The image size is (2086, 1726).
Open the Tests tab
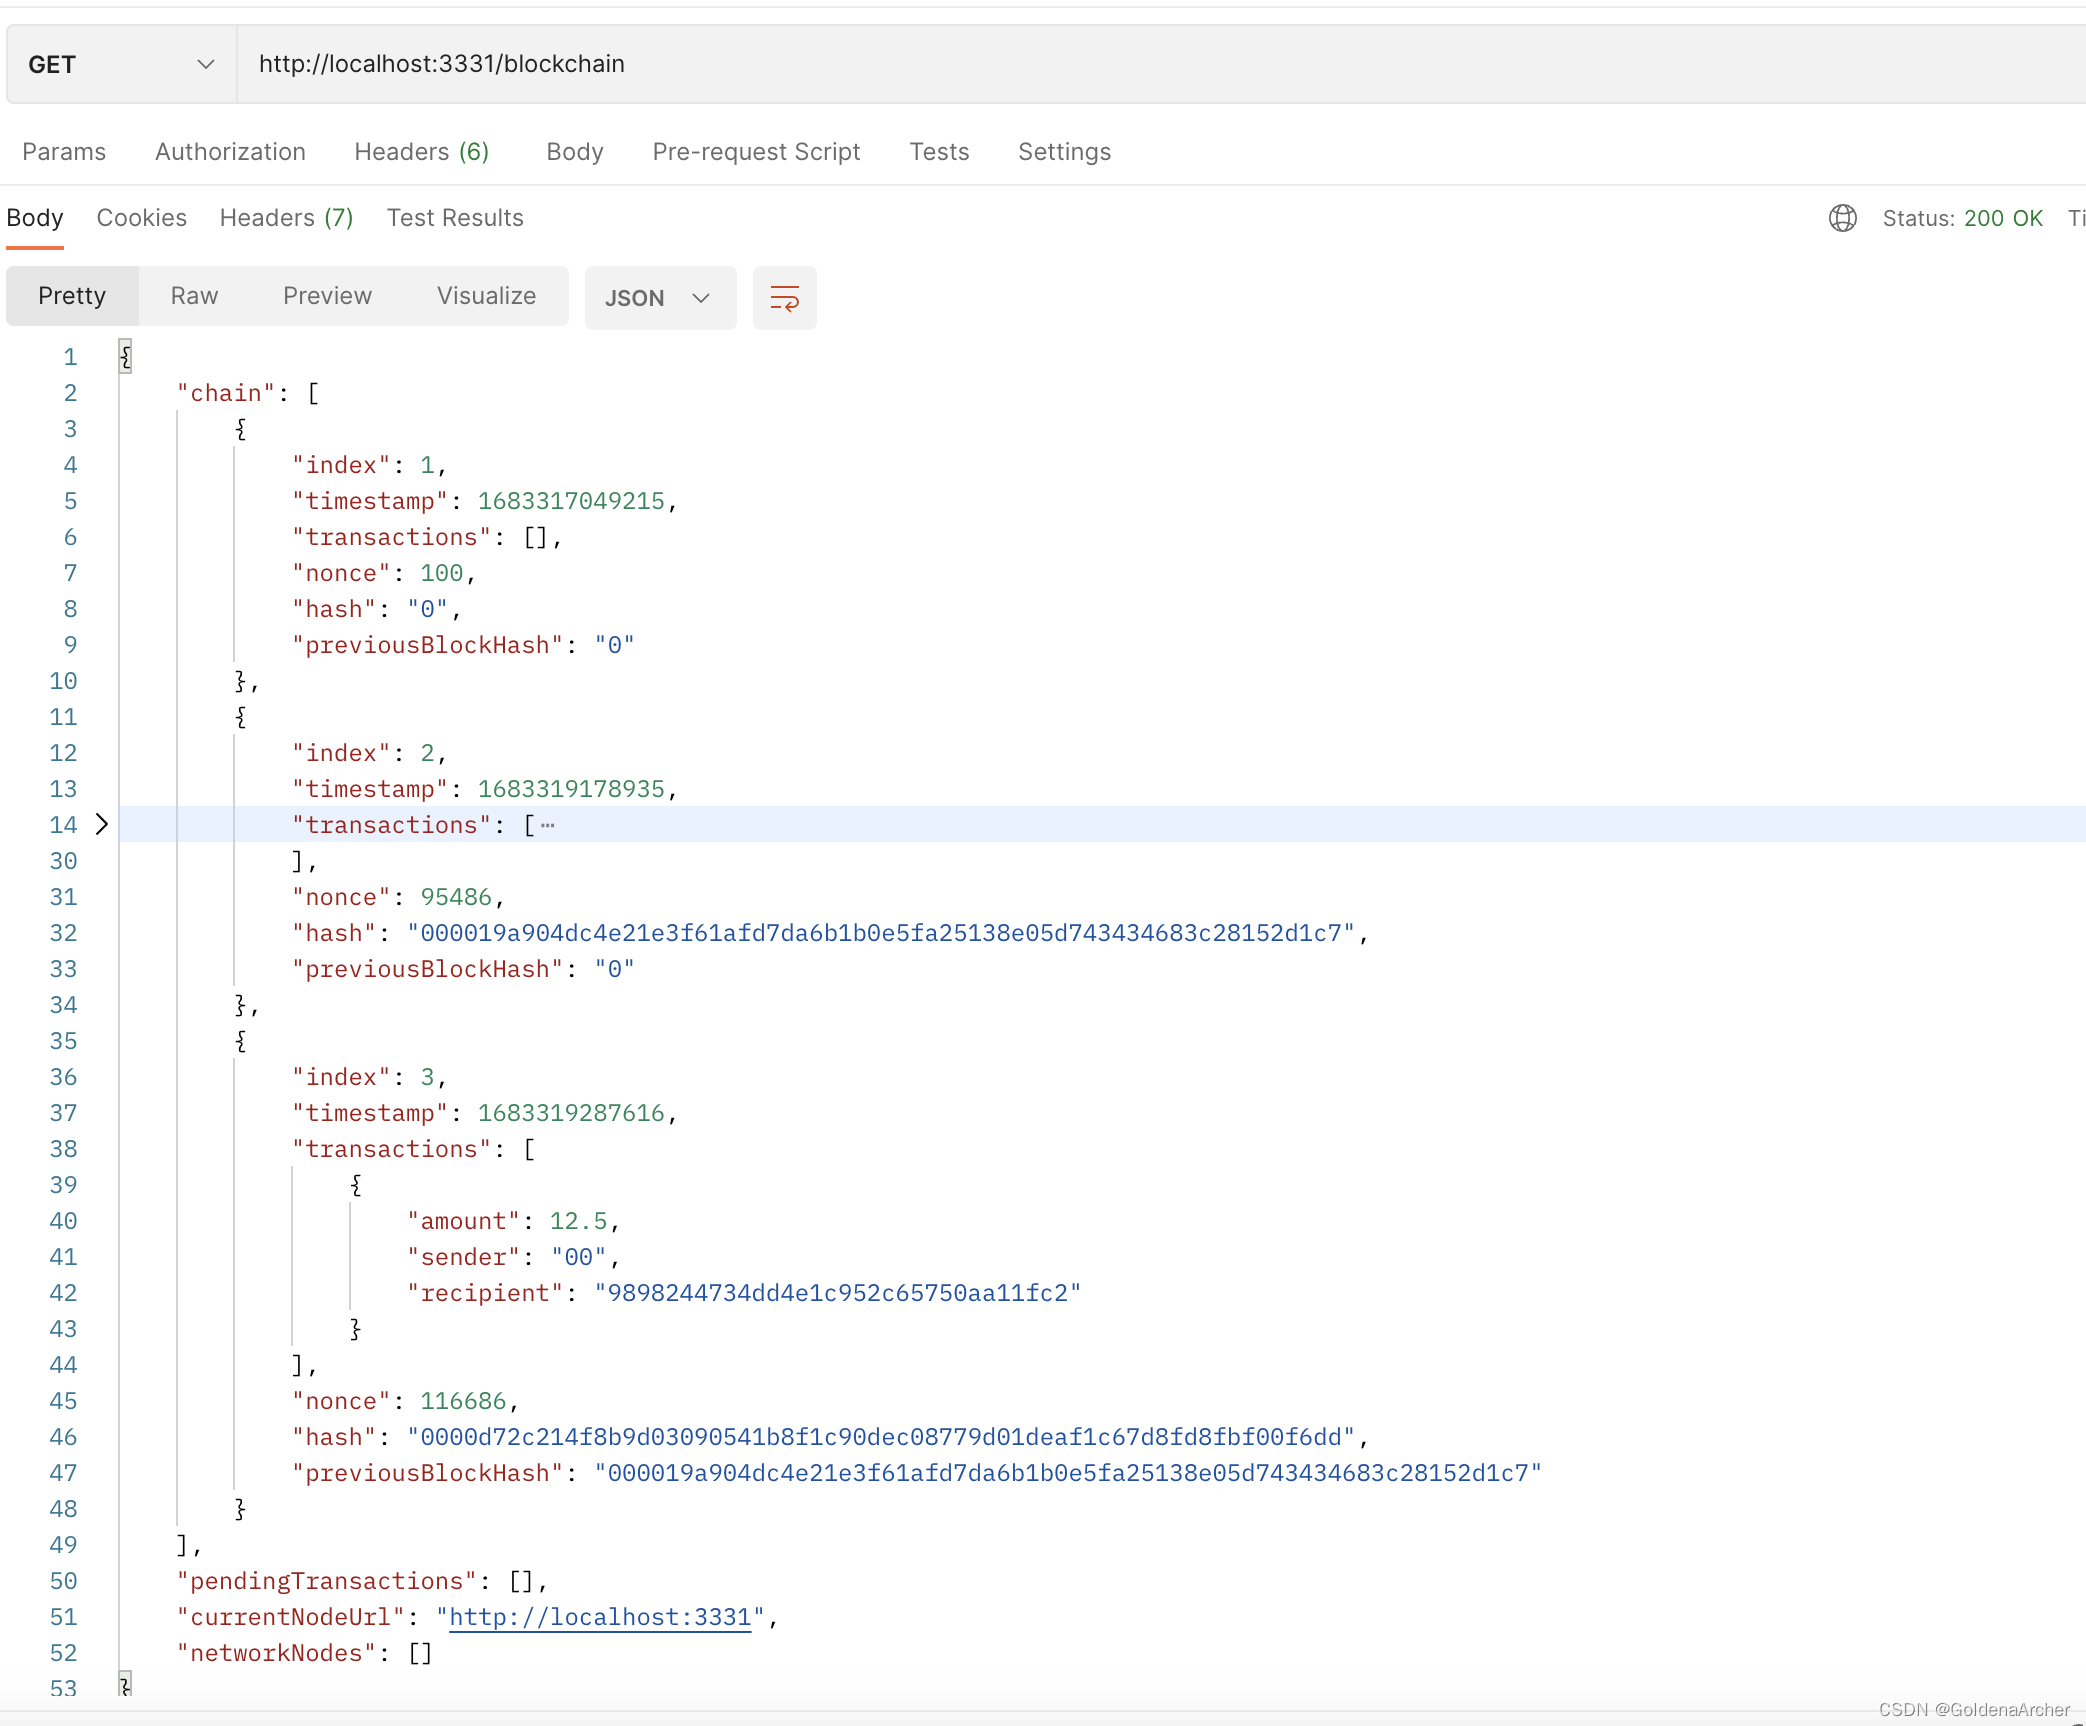(x=938, y=152)
